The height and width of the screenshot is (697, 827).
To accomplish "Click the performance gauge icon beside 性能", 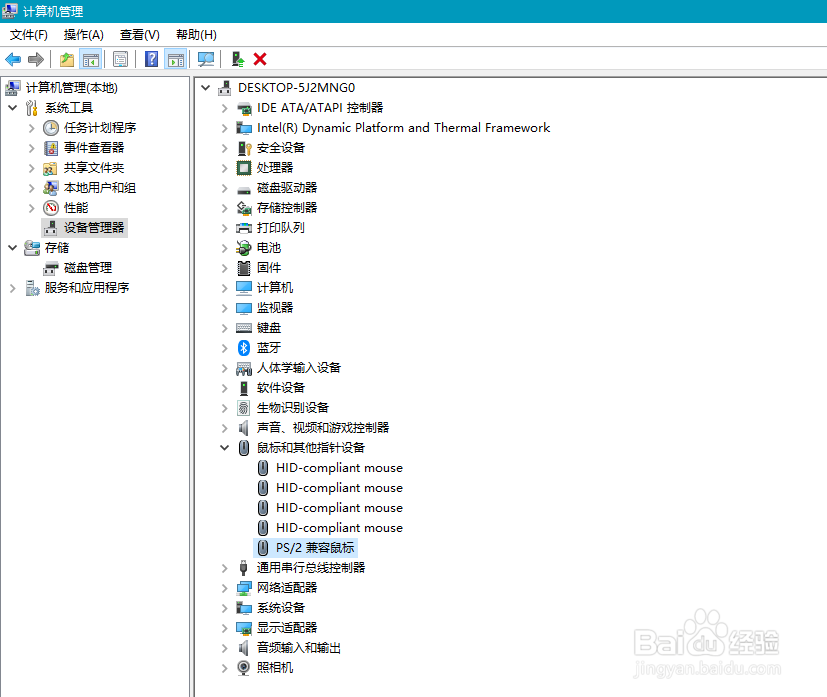I will click(x=51, y=208).
